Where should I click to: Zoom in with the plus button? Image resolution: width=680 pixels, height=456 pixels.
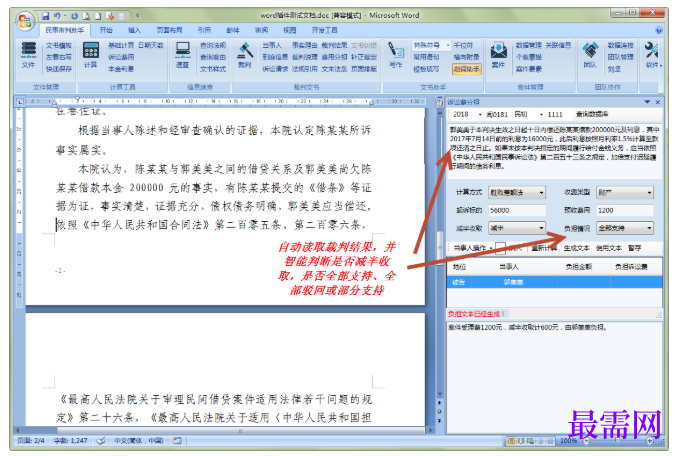coord(650,441)
